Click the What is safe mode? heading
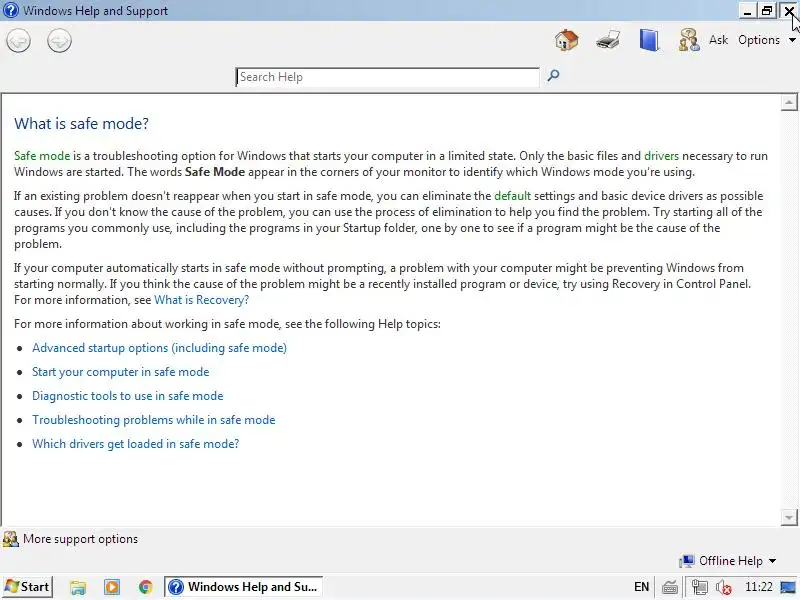The width and height of the screenshot is (800, 600). click(x=81, y=123)
